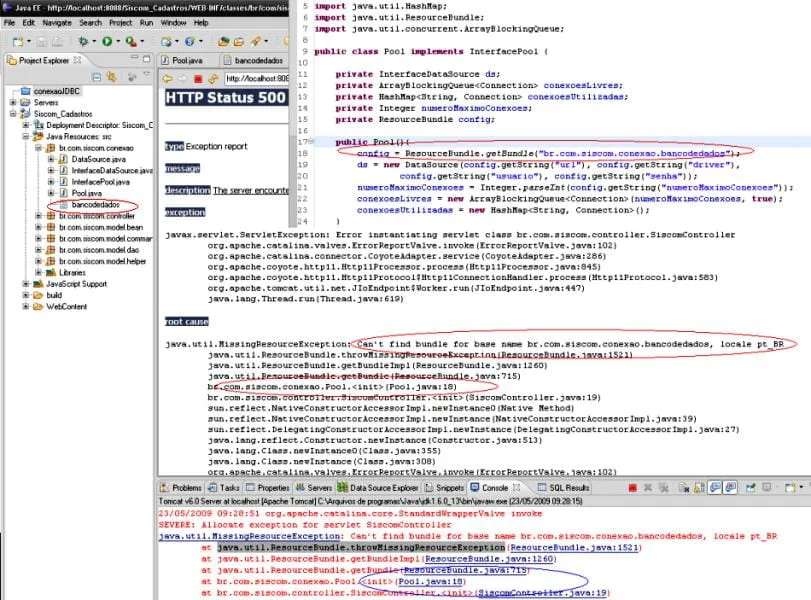Screen dimensions: 811x600
Task: Click the green Run button in toolbar
Action: click(x=107, y=41)
